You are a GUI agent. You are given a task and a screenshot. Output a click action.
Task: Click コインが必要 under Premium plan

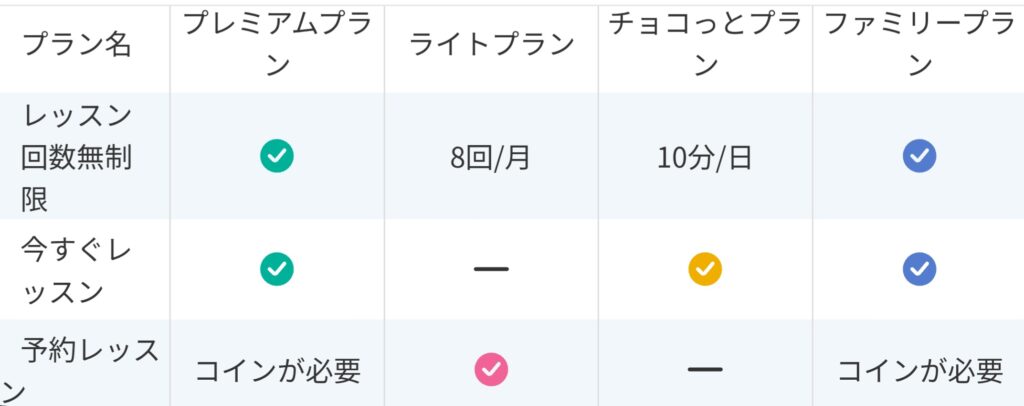pos(278,371)
